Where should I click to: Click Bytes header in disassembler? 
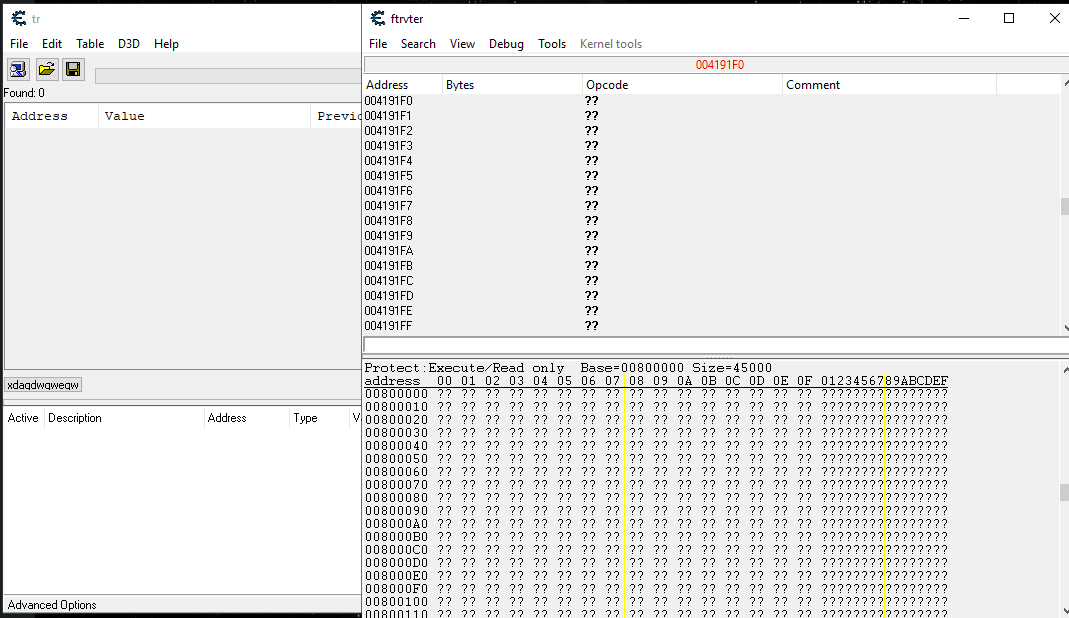click(x=512, y=85)
